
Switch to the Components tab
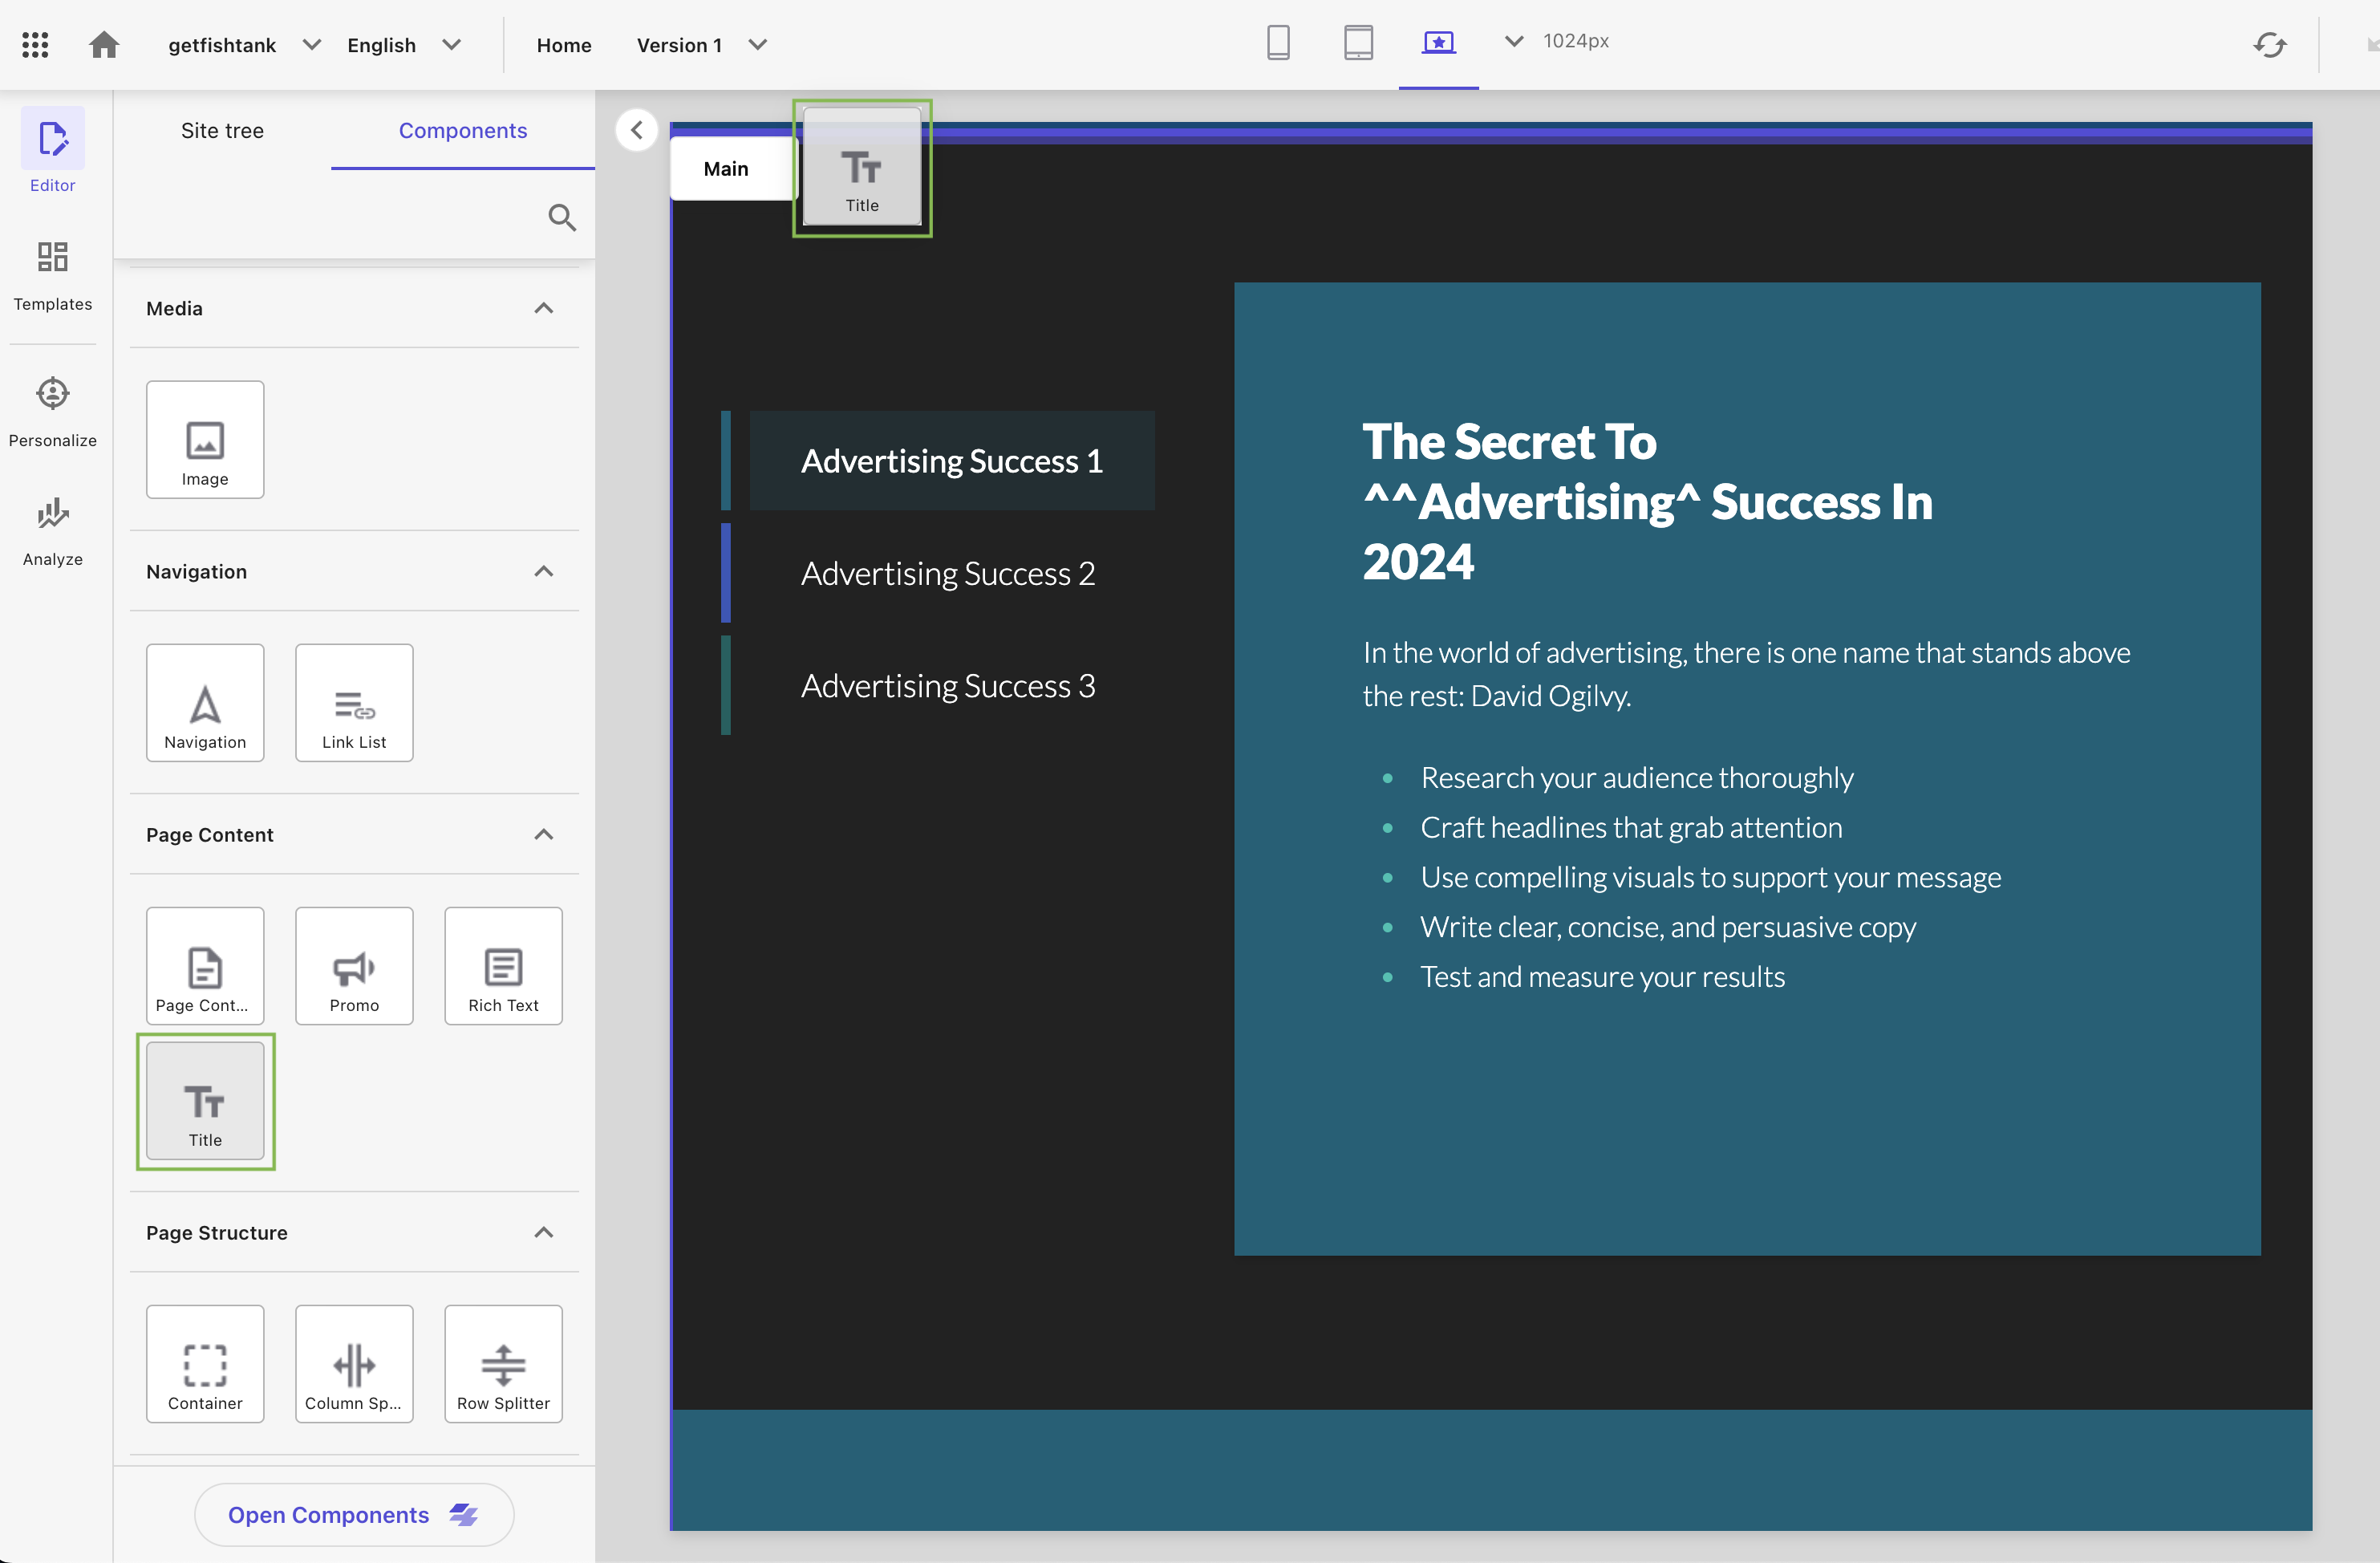tap(462, 129)
